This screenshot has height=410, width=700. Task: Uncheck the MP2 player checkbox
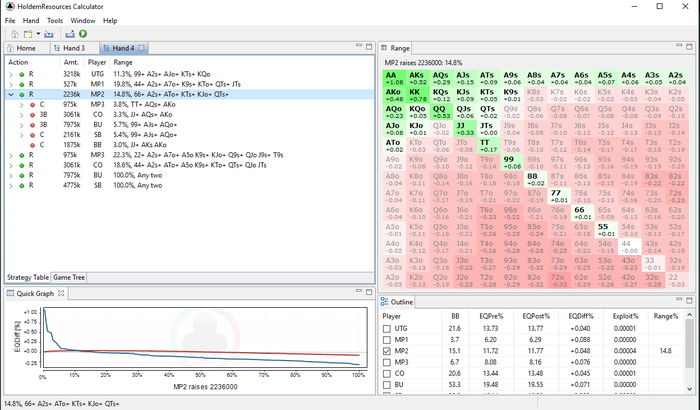tap(387, 351)
